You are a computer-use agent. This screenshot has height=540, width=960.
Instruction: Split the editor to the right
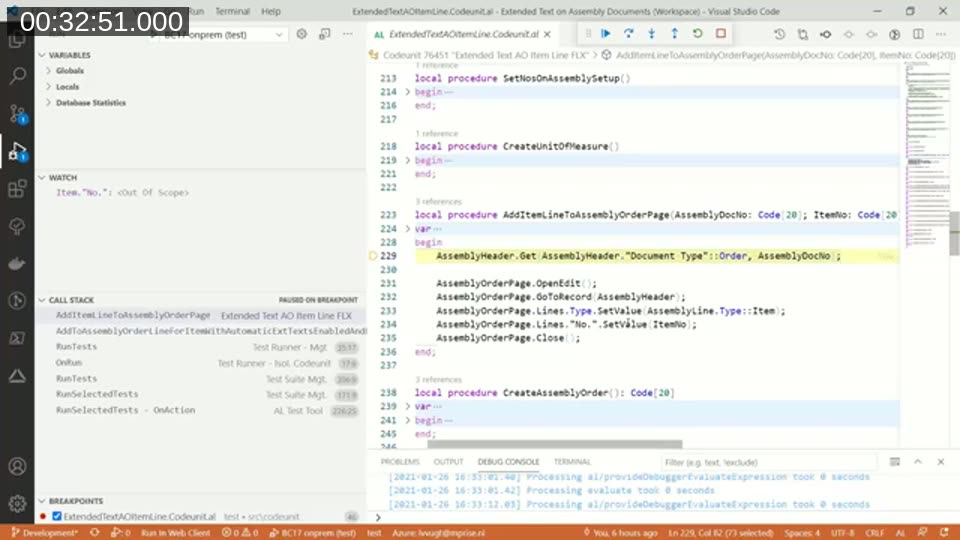[x=918, y=34]
